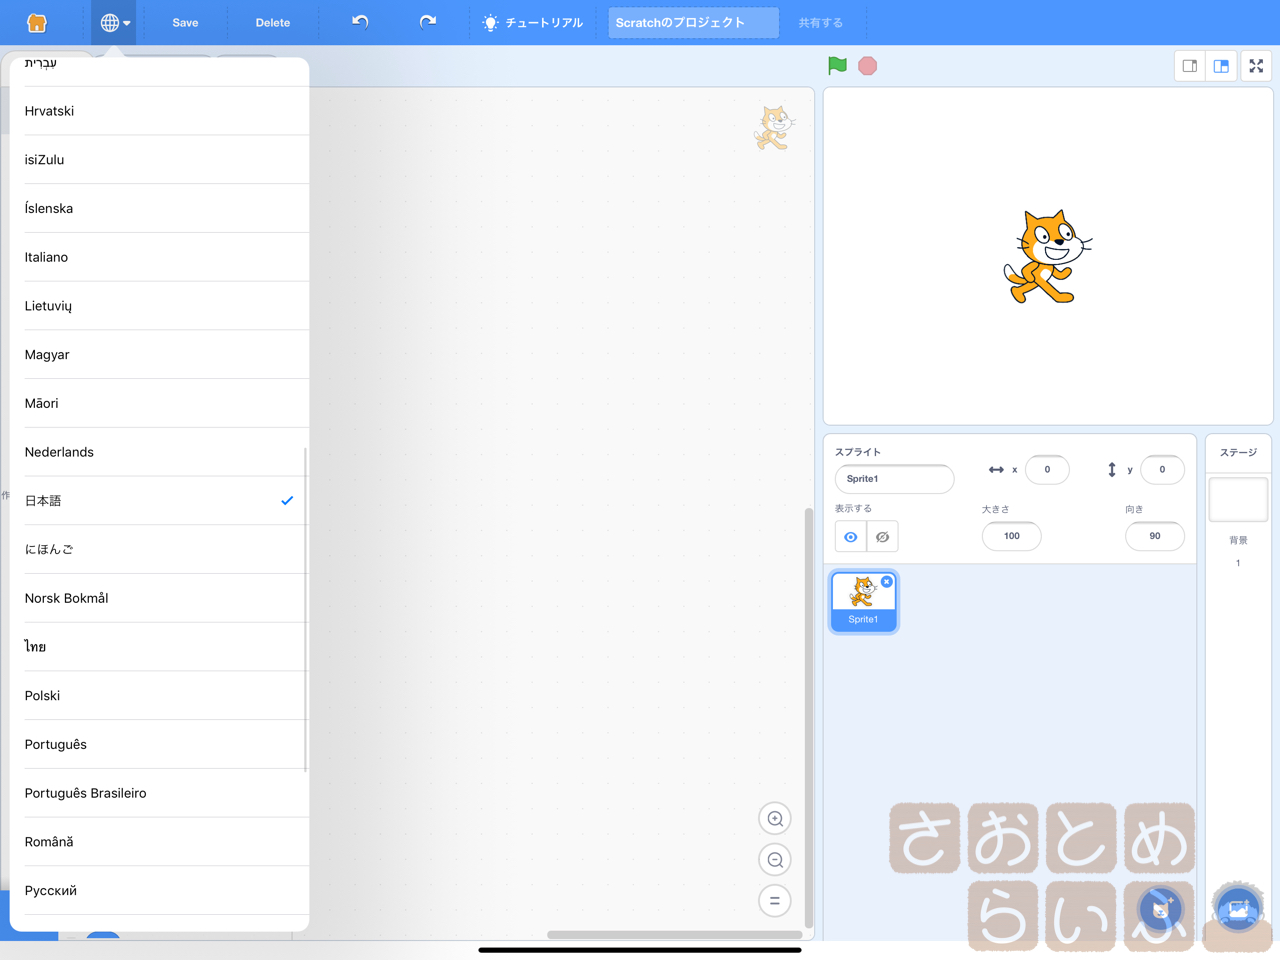Choose Hrvatski language
This screenshot has height=960, width=1280.
[x=159, y=111]
